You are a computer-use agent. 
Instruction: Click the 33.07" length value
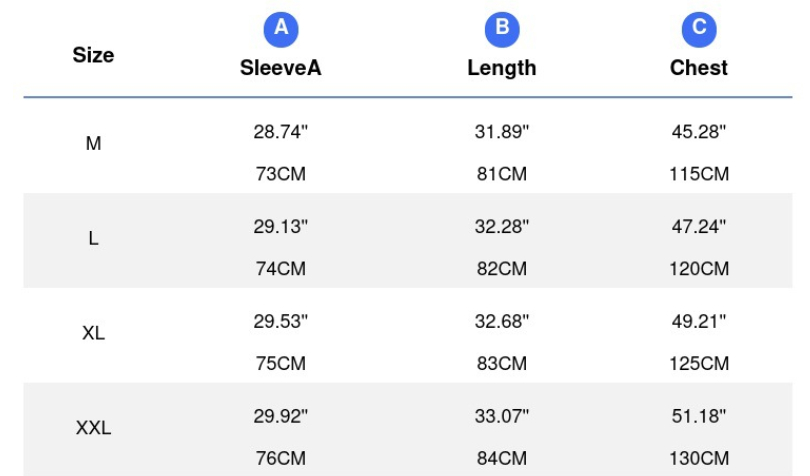[502, 416]
